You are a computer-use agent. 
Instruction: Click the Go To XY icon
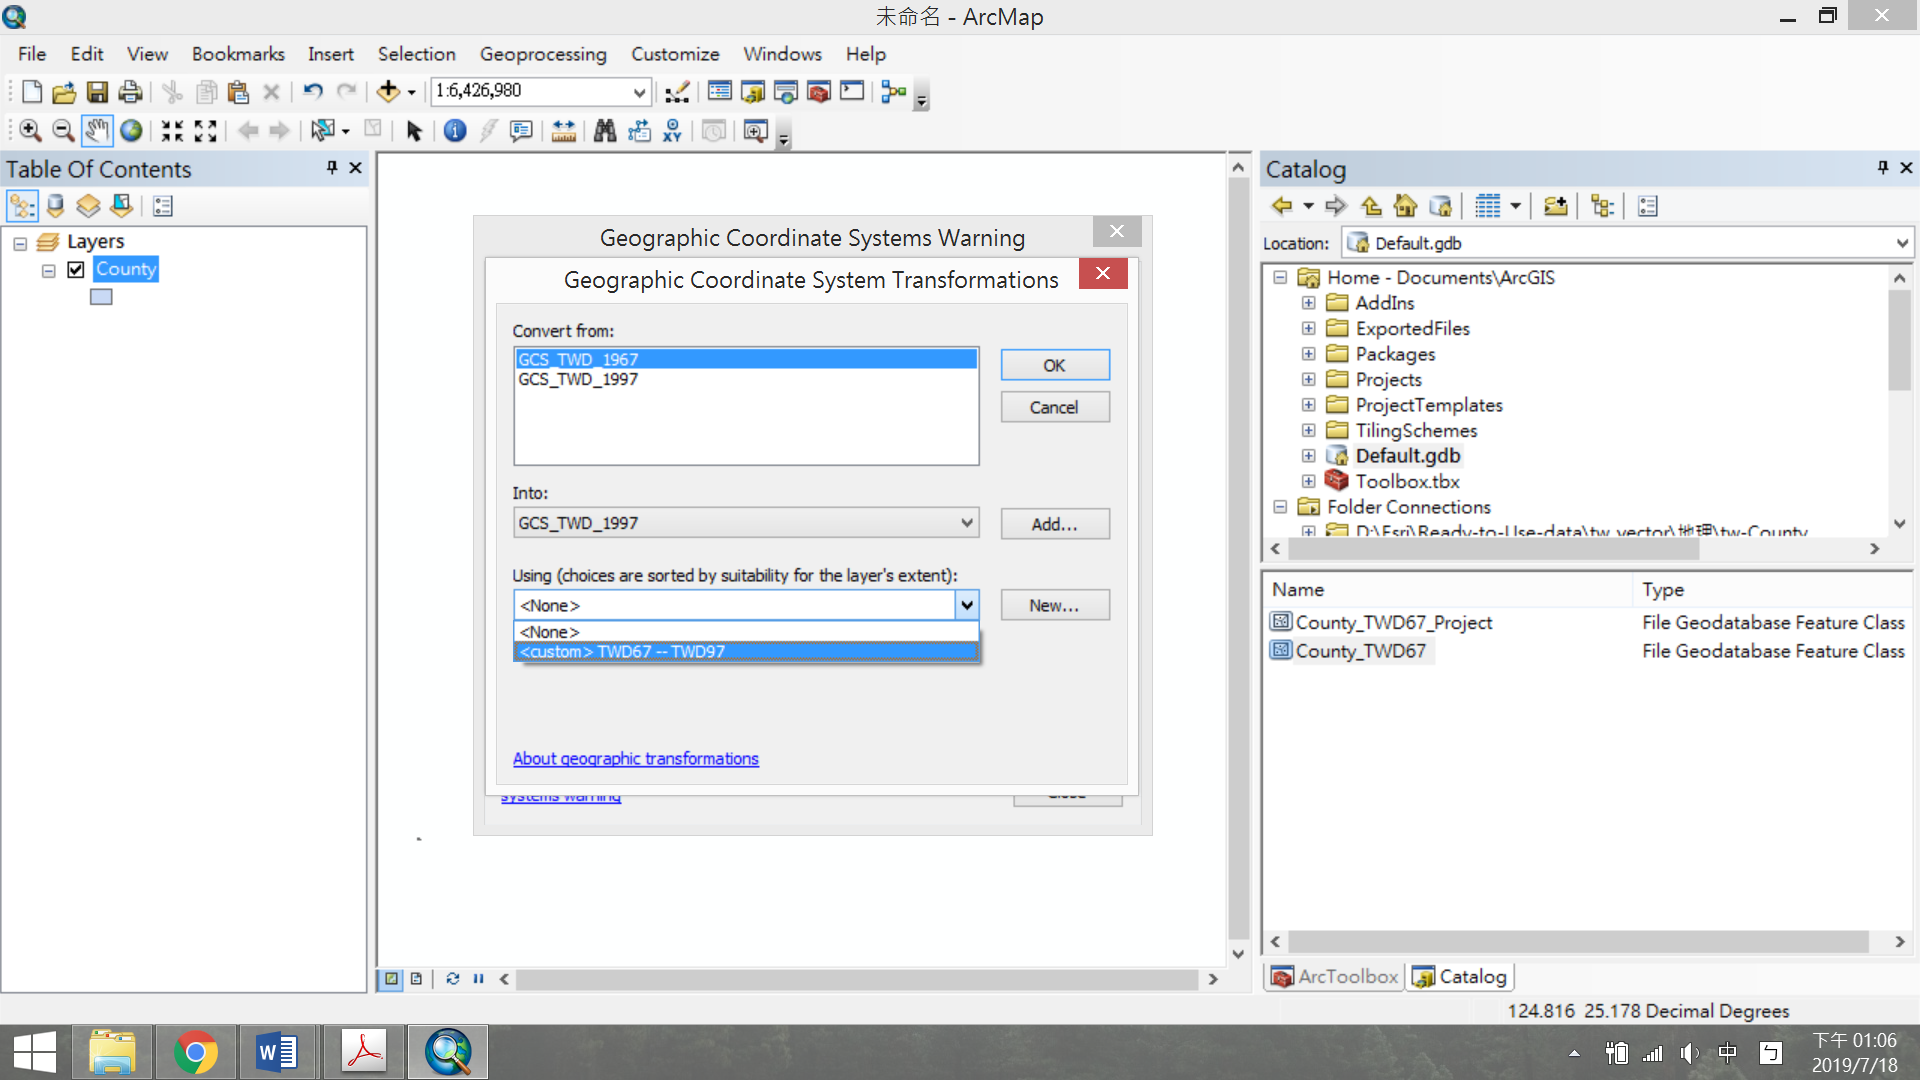point(672,131)
